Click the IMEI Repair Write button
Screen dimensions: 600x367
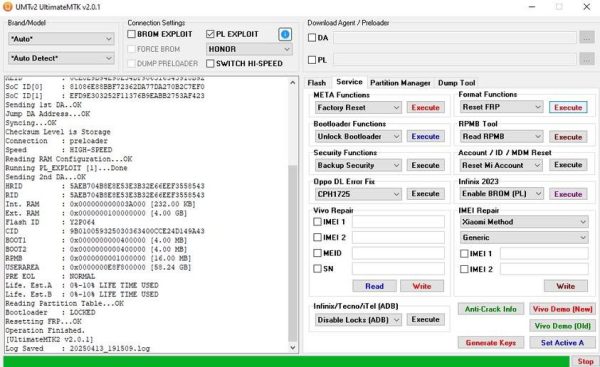coord(566,286)
